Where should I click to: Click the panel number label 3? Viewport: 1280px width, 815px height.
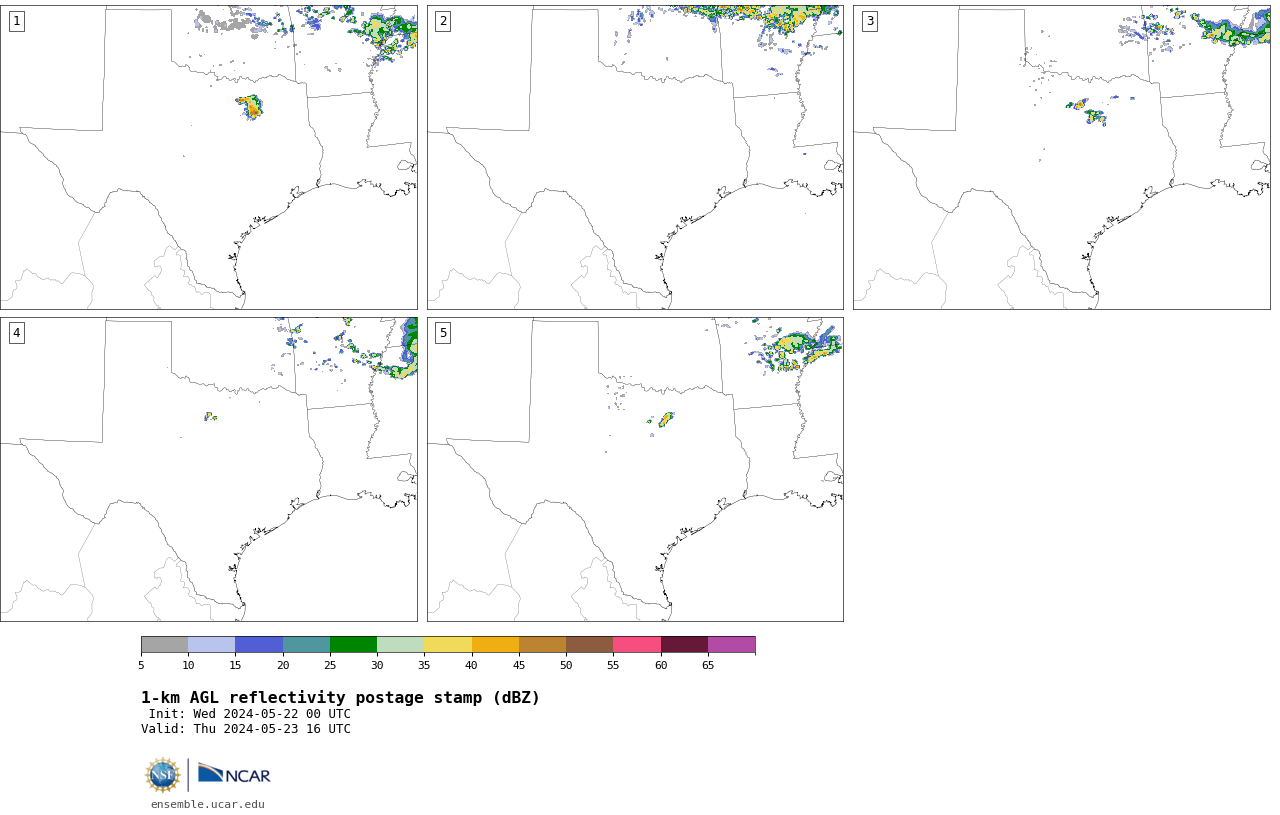pos(869,21)
